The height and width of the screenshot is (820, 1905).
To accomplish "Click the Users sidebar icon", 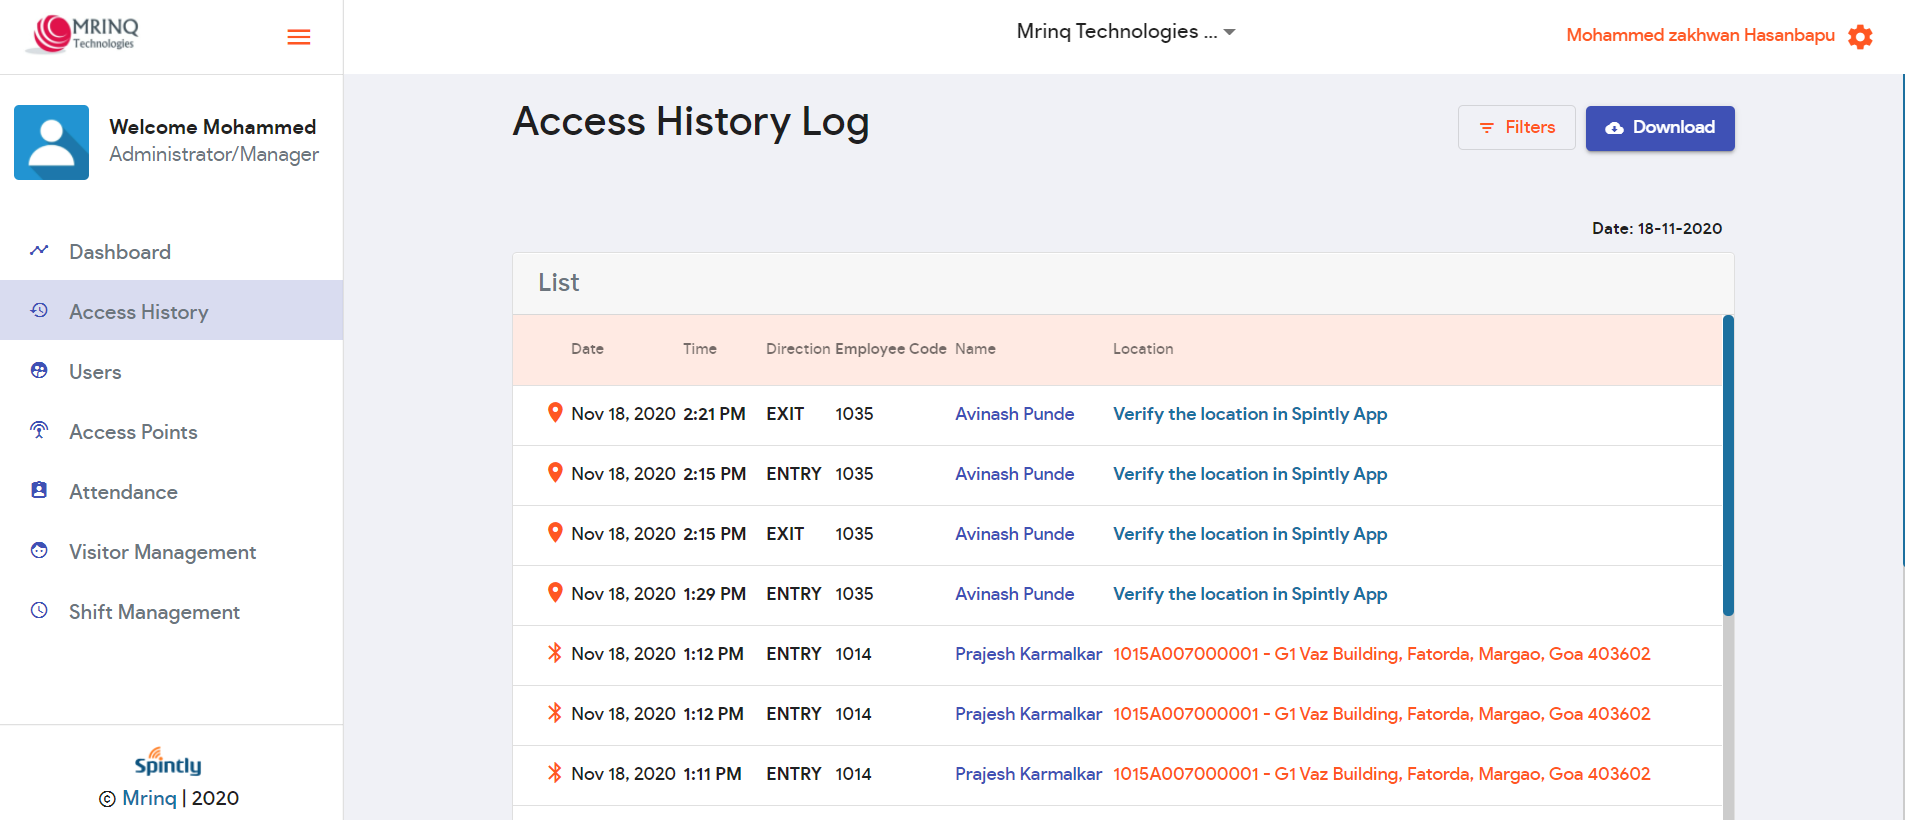I will 39,371.
